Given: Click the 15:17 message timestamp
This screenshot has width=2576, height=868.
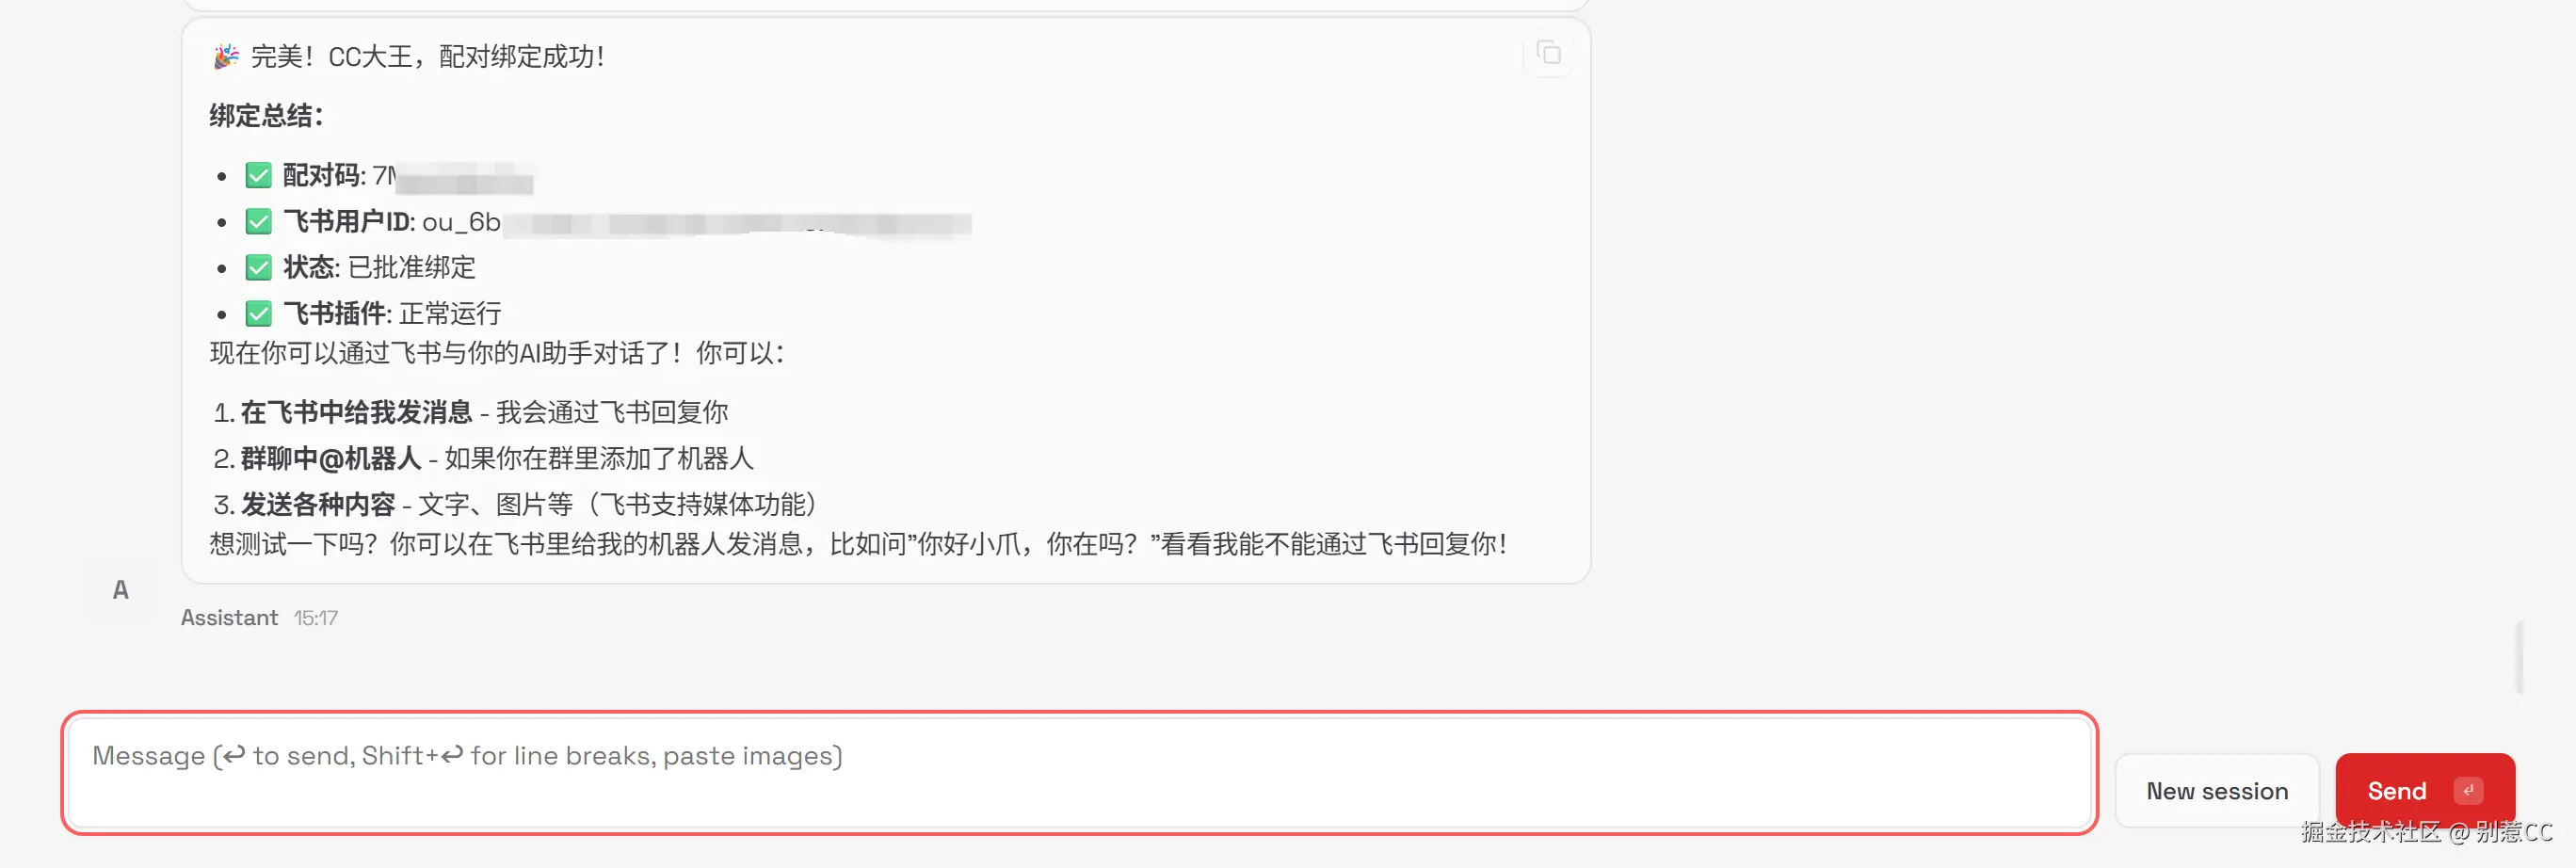Looking at the screenshot, I should coord(315,618).
